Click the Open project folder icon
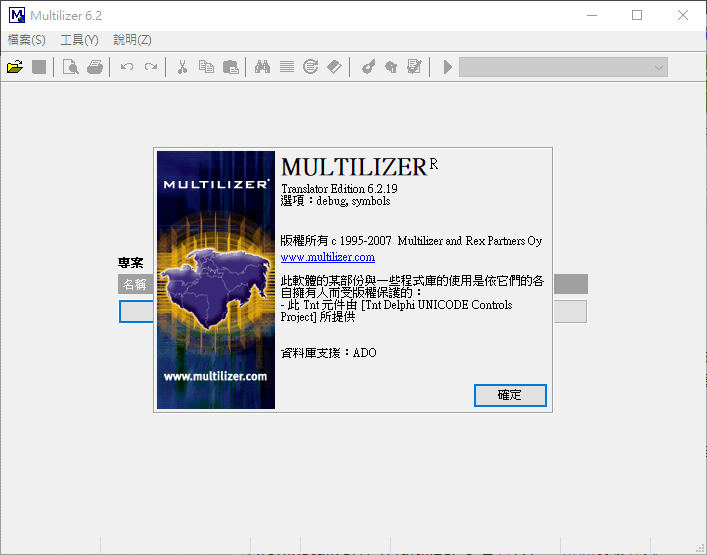The height and width of the screenshot is (555, 707). pyautogui.click(x=15, y=67)
